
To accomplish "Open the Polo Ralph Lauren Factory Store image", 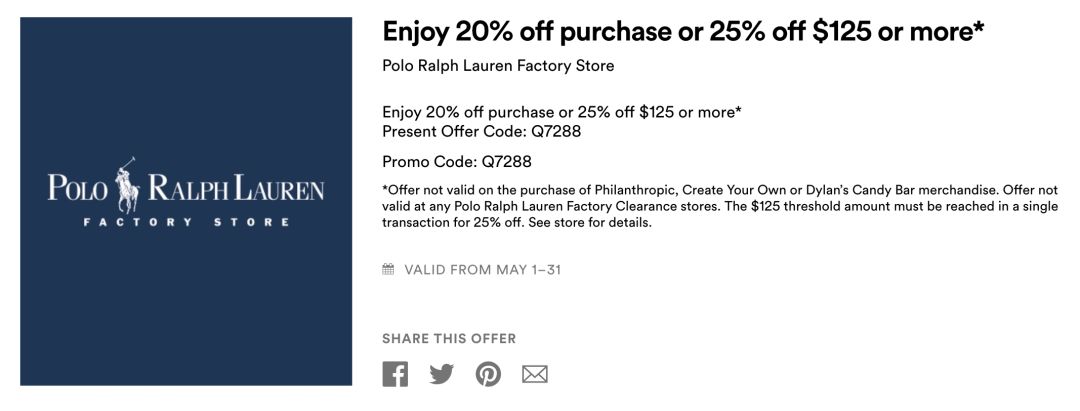I will tap(186, 201).
